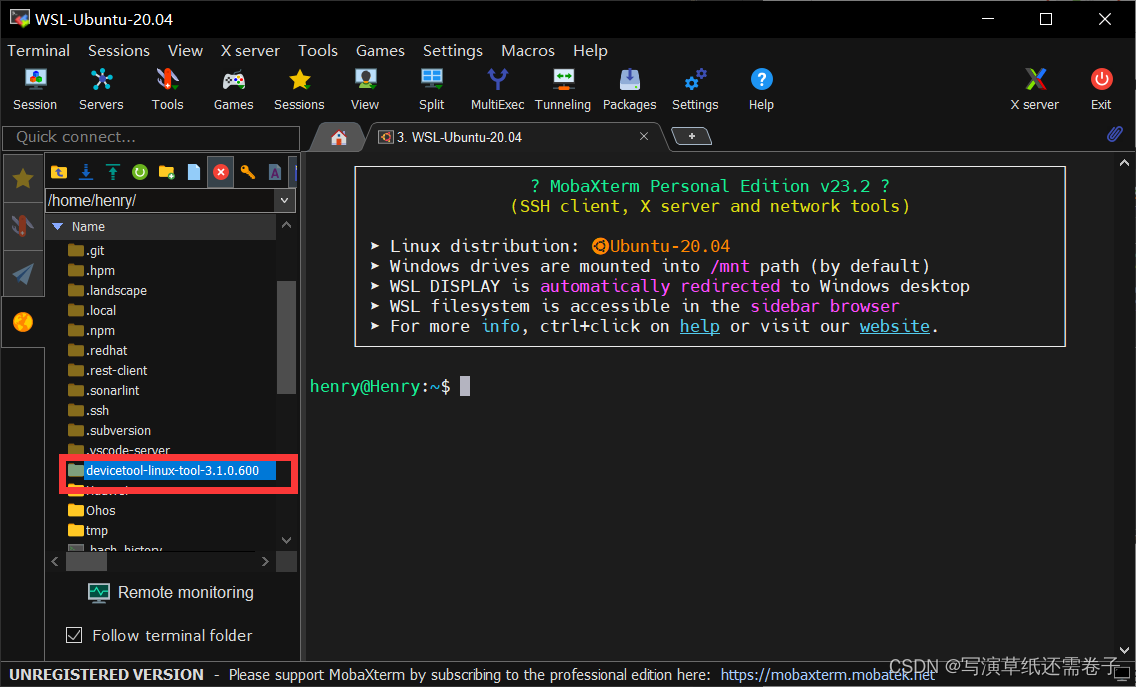
Task: Select the devicetool-linux-tool-3.1.0.600 folder
Action: coord(172,471)
